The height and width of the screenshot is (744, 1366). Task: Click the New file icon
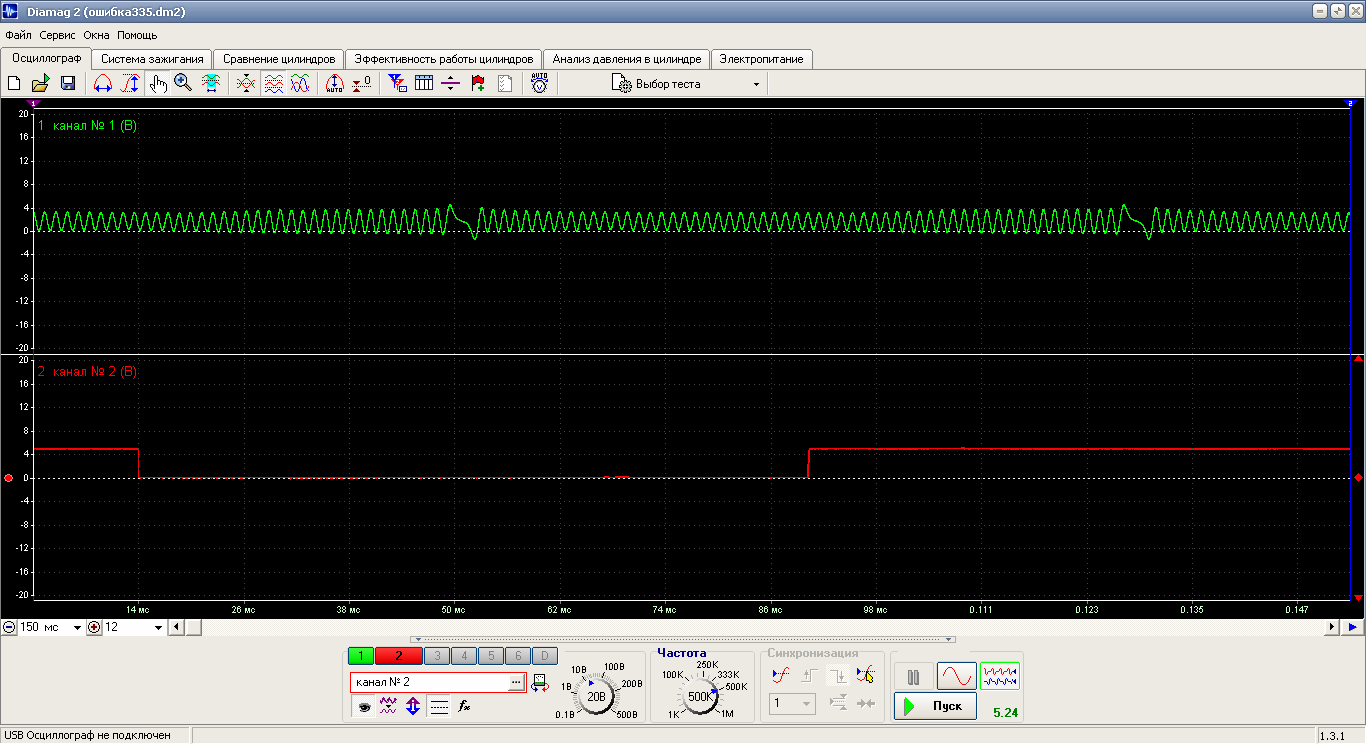pos(14,84)
